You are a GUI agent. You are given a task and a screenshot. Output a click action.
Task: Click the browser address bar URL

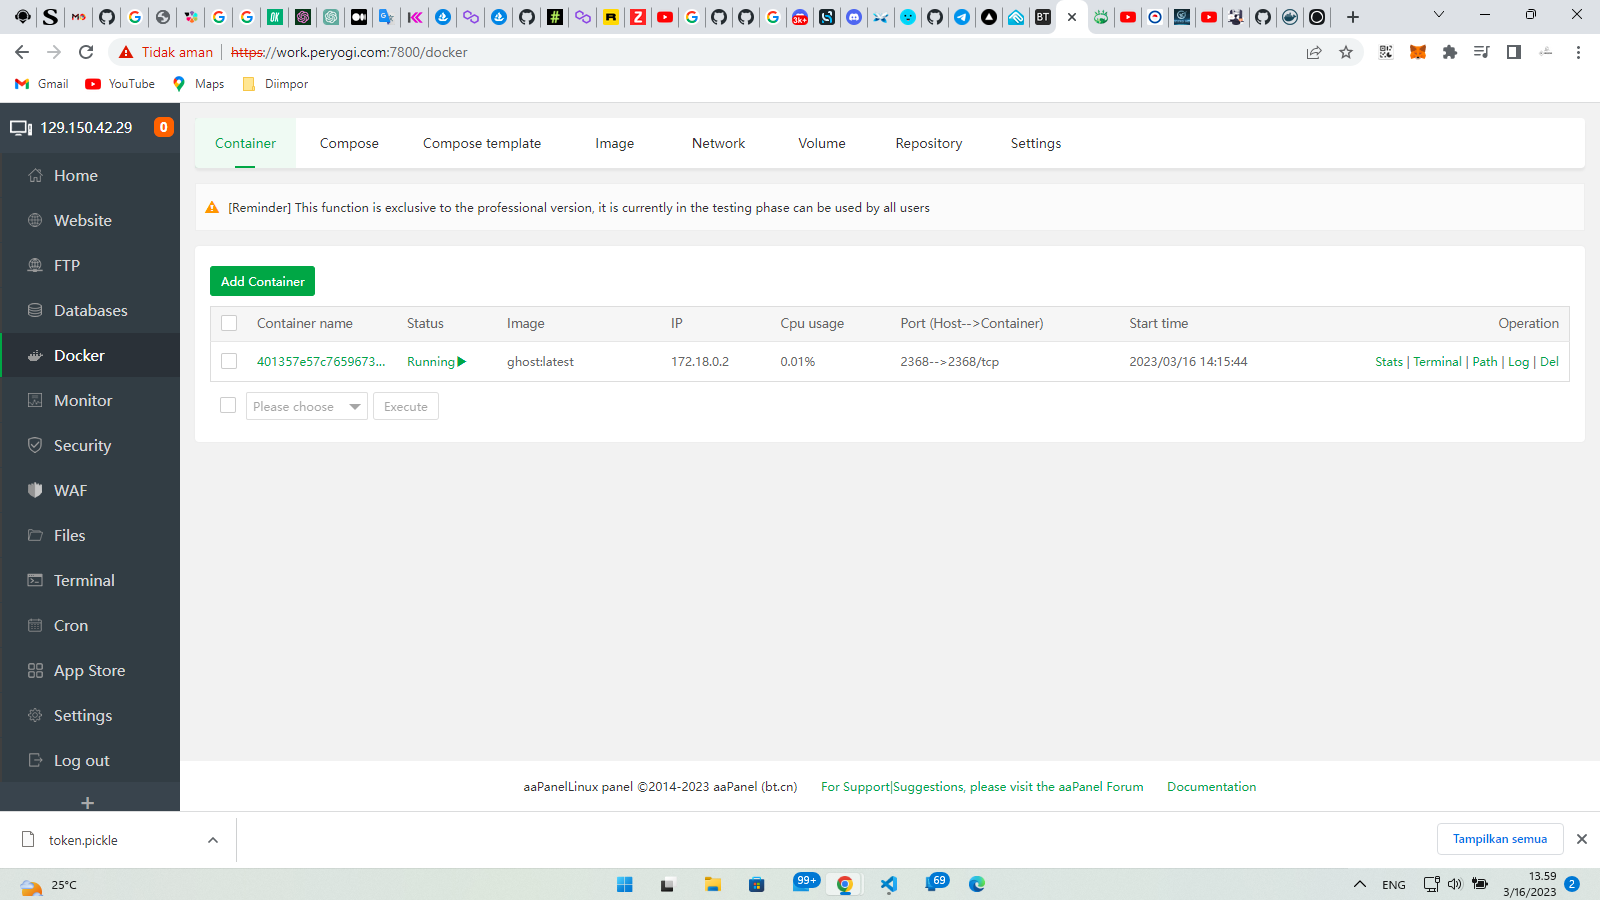coord(349,52)
